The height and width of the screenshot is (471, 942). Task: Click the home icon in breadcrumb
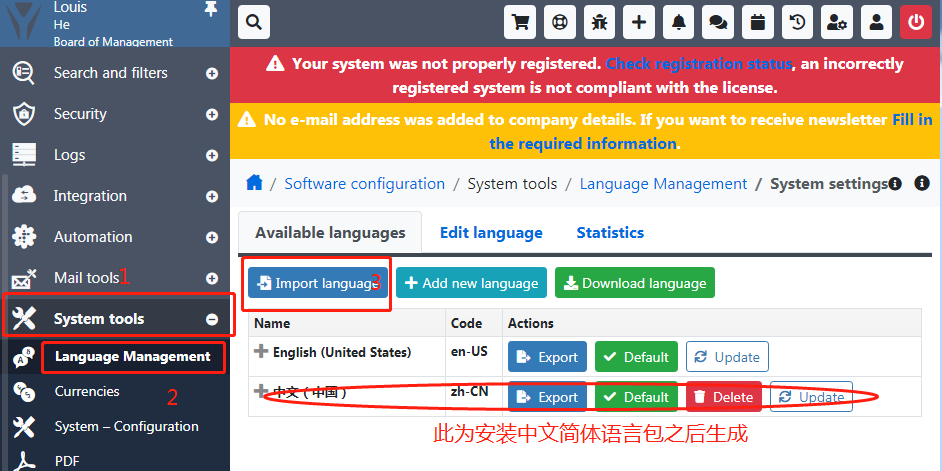(254, 183)
